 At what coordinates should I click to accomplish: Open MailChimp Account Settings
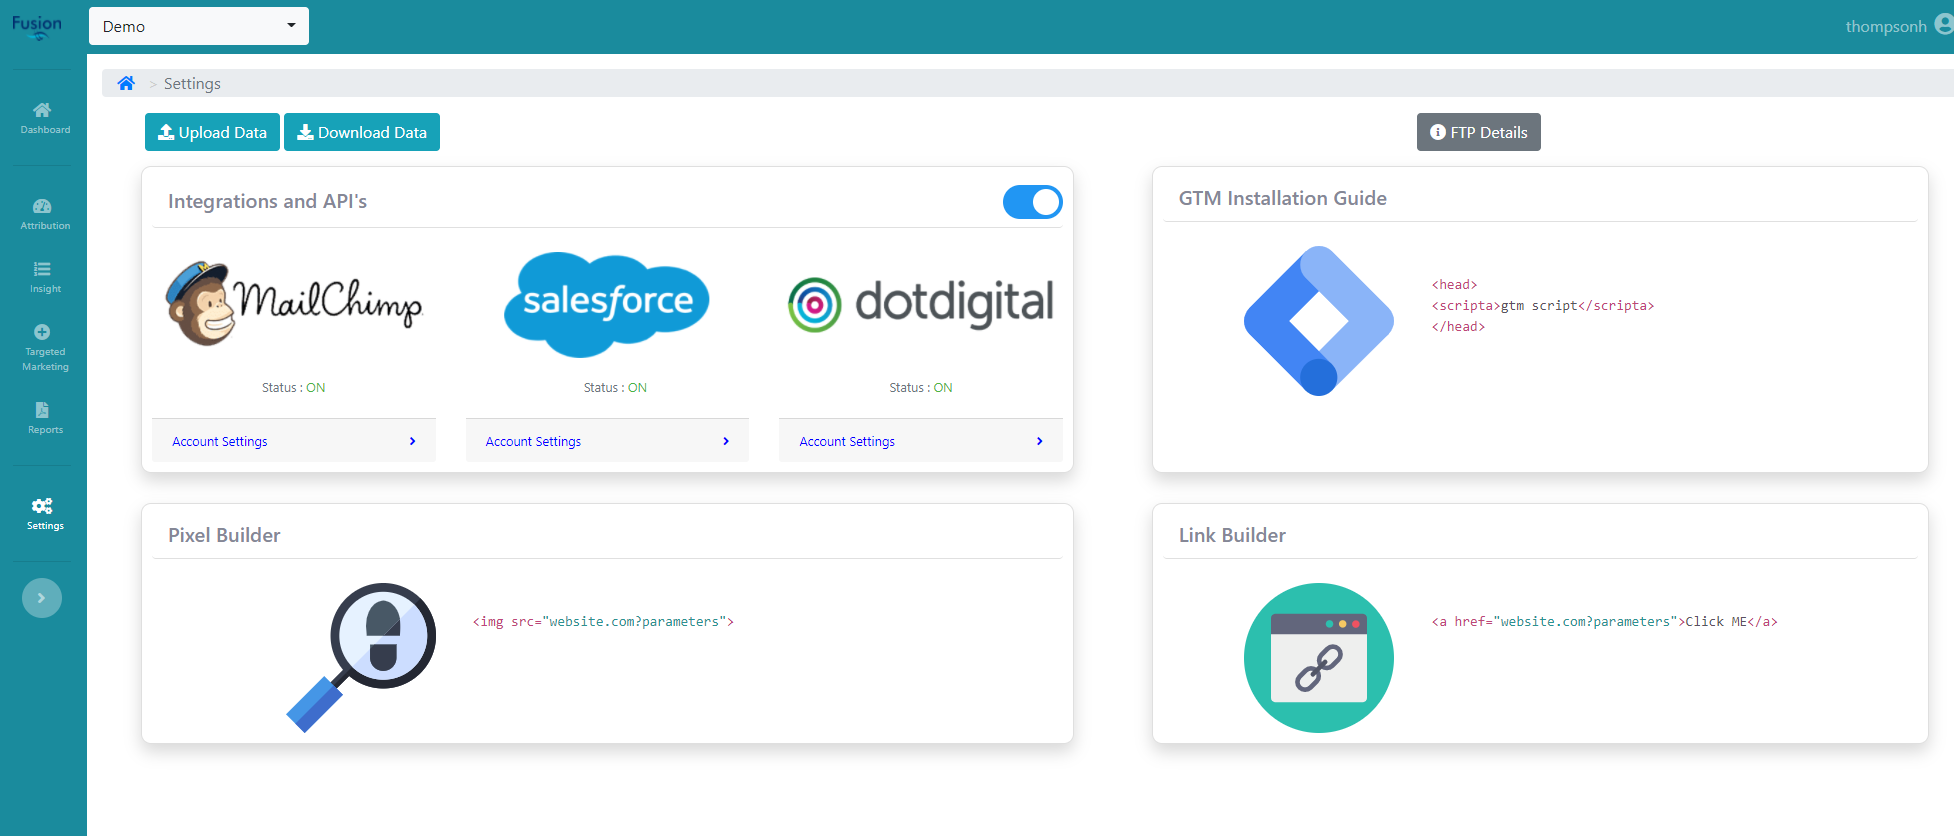point(294,441)
